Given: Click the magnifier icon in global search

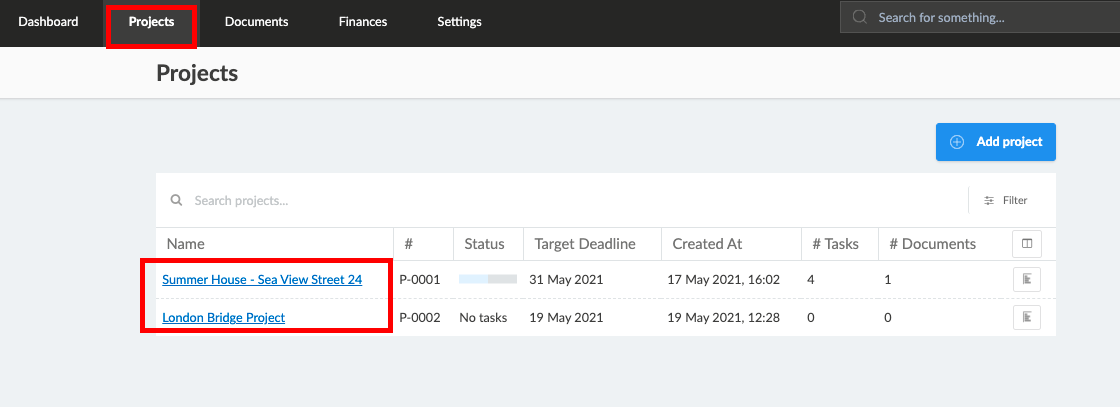Looking at the screenshot, I should pyautogui.click(x=860, y=17).
